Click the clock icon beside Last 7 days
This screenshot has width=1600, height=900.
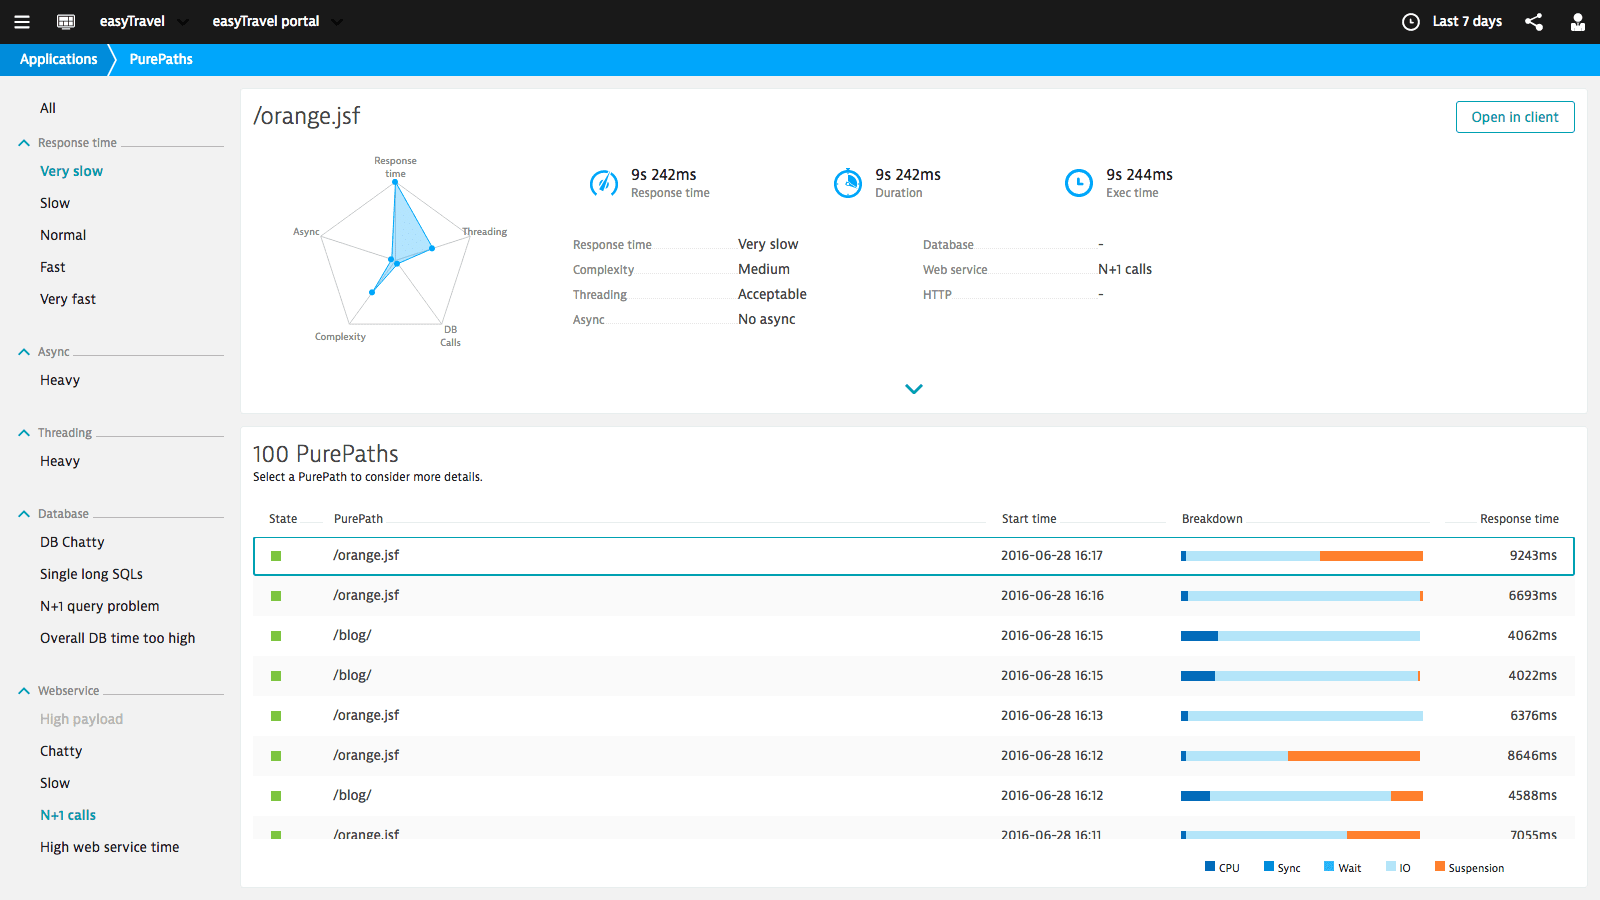1411,22
